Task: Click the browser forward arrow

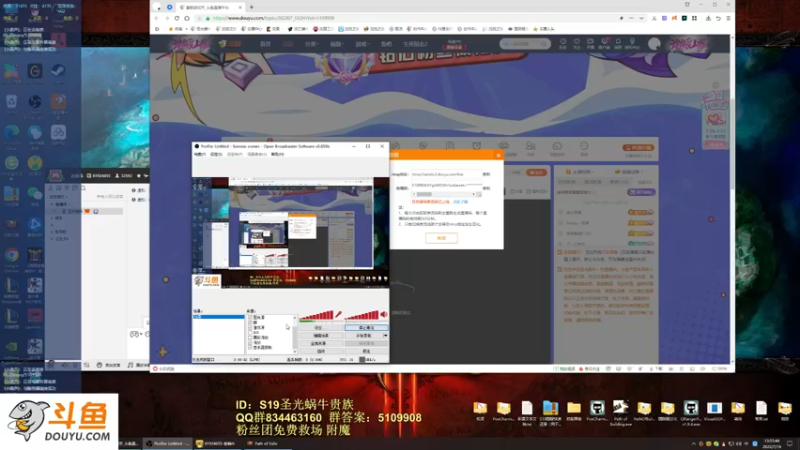Action: 167,18
